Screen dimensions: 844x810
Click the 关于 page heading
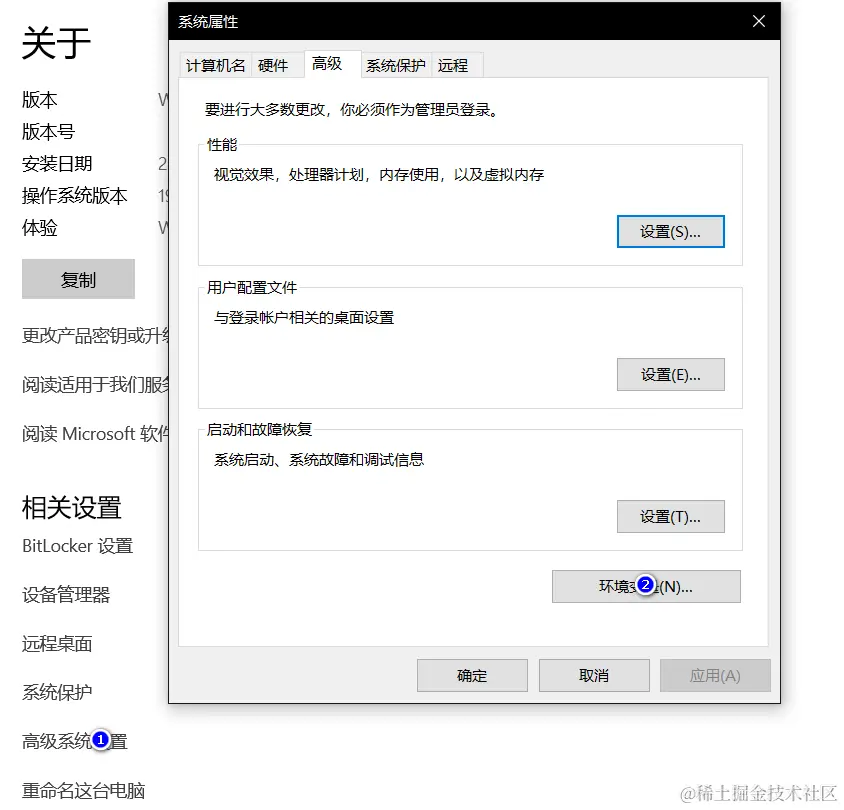pos(56,43)
